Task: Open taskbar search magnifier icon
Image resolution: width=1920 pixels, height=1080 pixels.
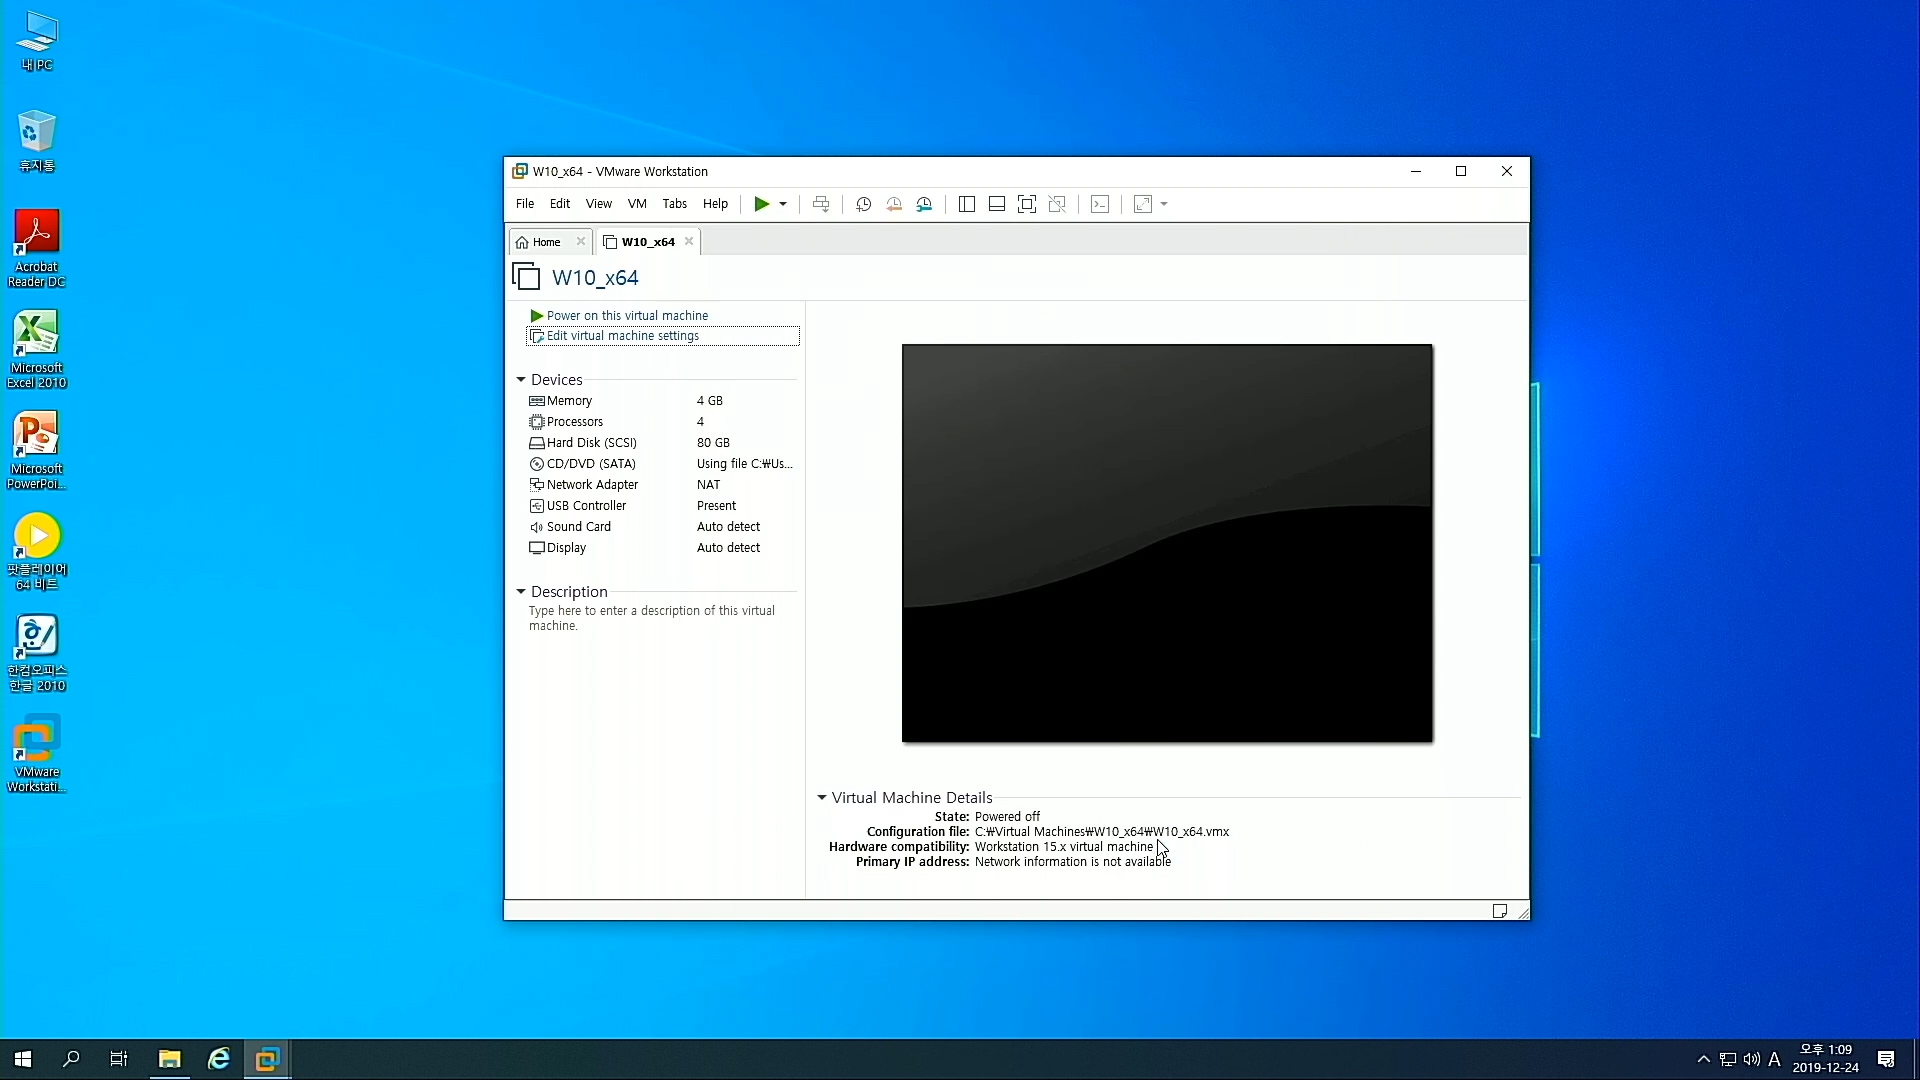Action: point(71,1059)
